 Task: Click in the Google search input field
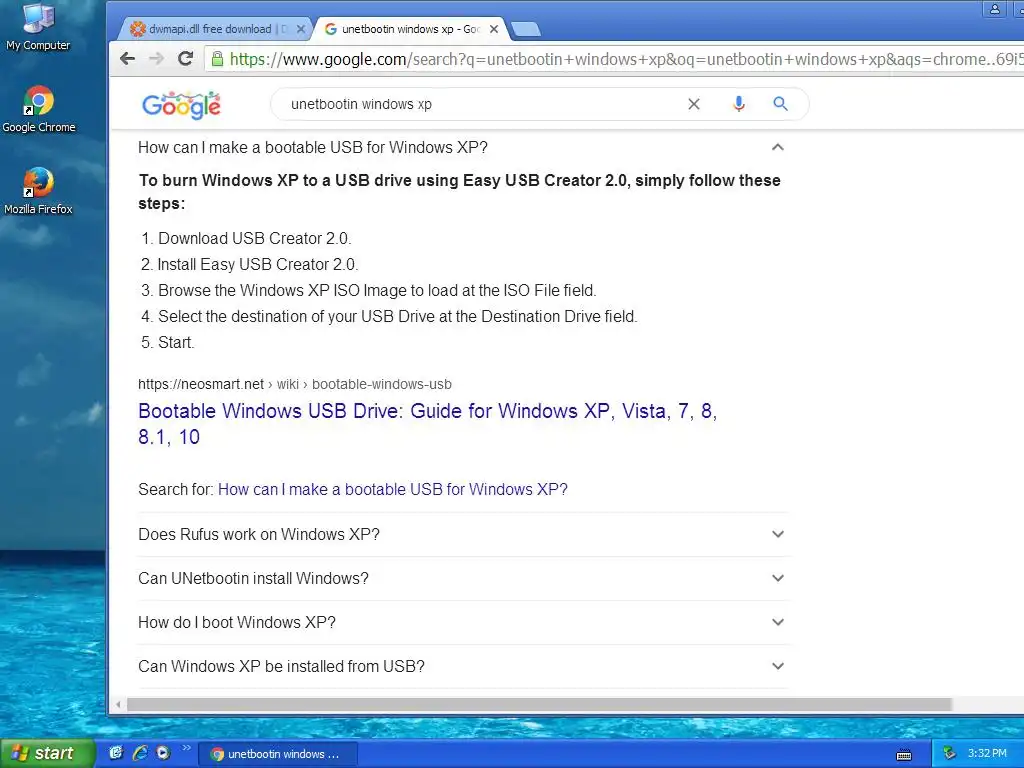[483, 104]
